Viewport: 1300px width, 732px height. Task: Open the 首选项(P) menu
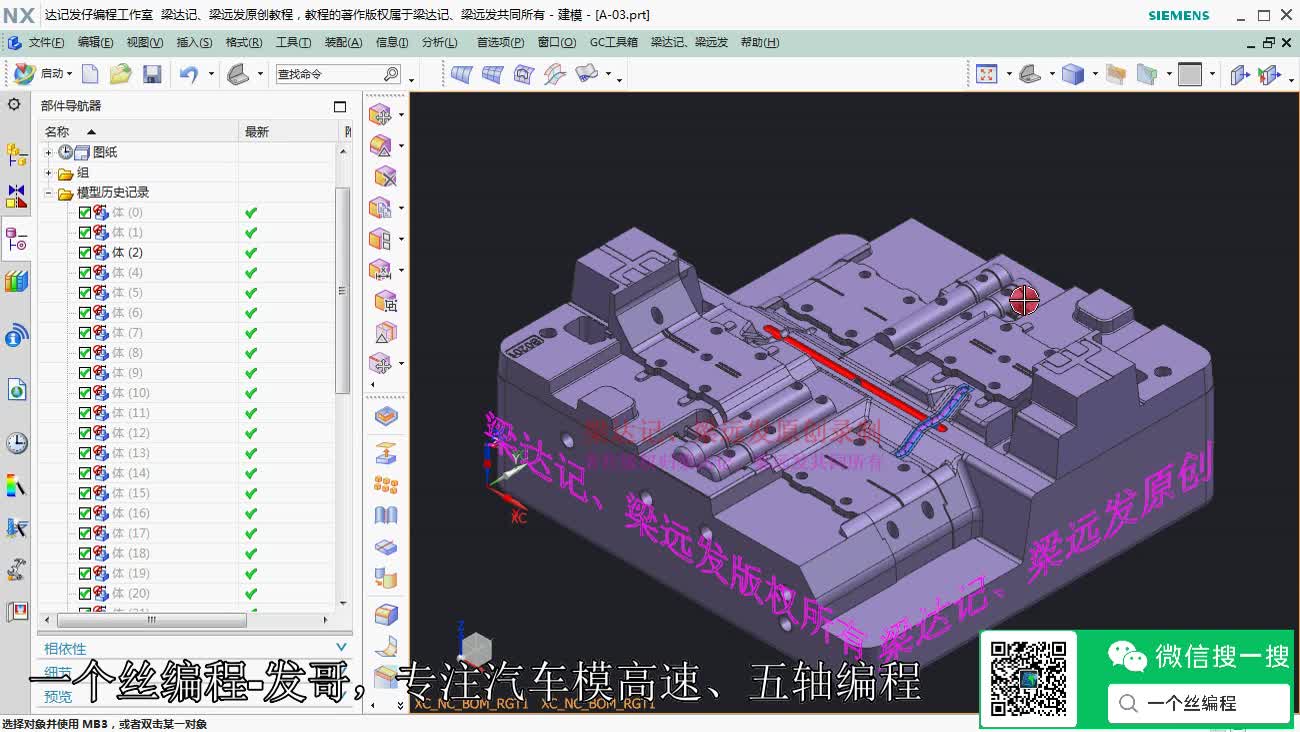click(500, 42)
